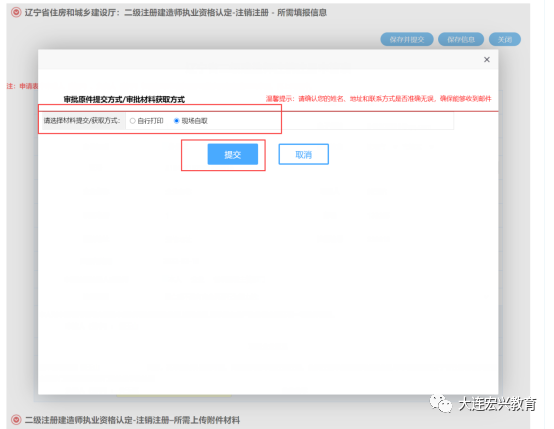Click the red 温馨提示 reminder text
This screenshot has width=554, height=429.
378,99
